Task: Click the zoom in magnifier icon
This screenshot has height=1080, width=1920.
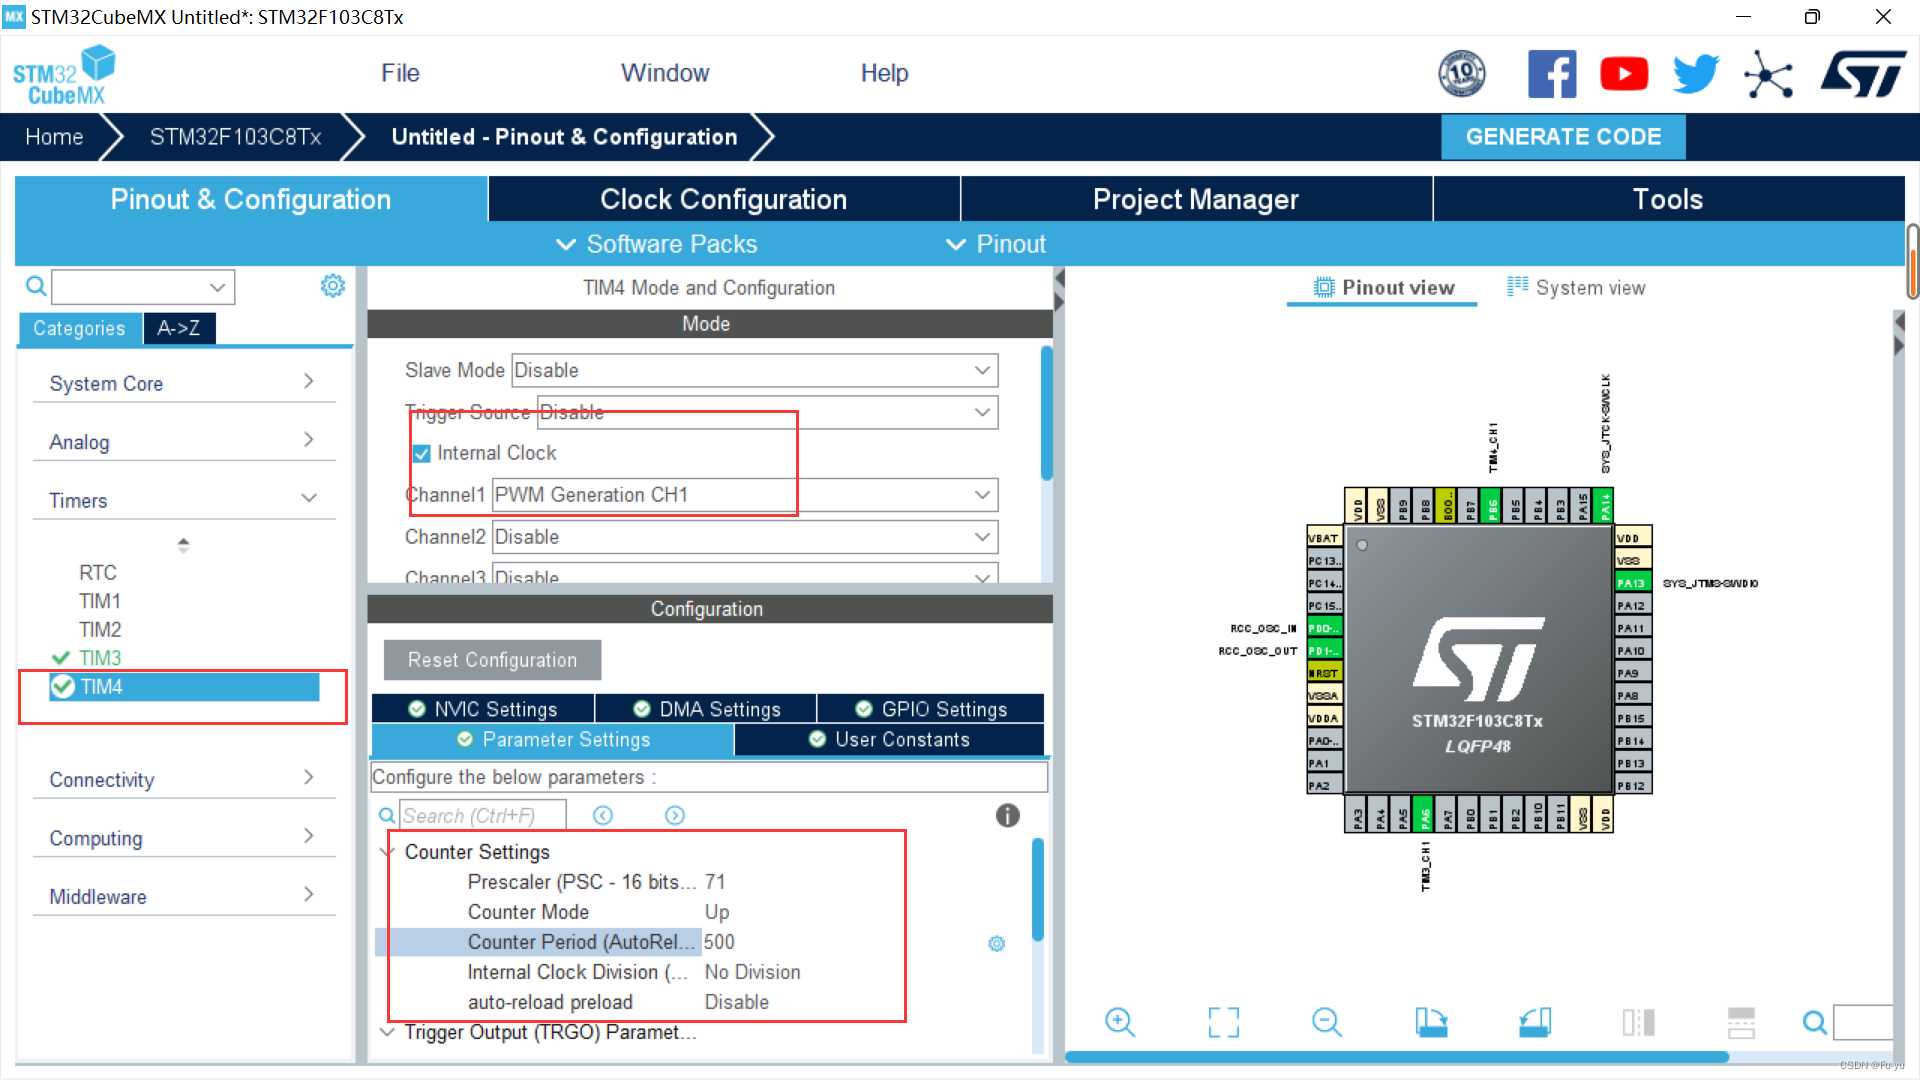Action: tap(1119, 1022)
